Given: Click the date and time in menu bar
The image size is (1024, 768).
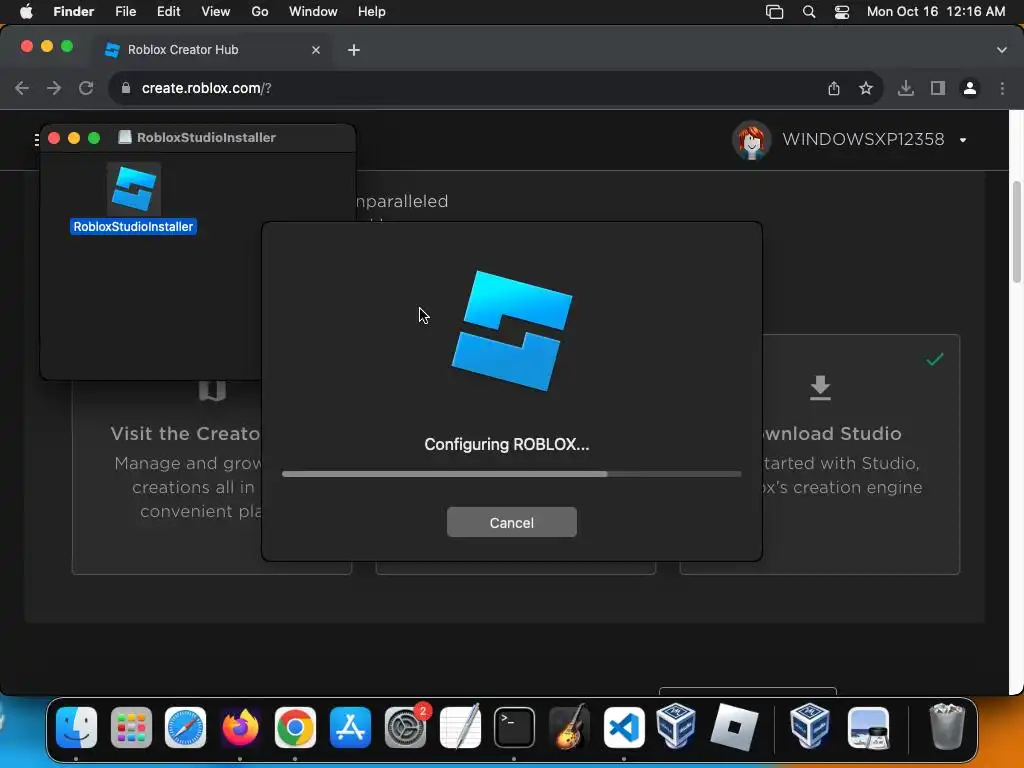Looking at the screenshot, I should [x=936, y=12].
